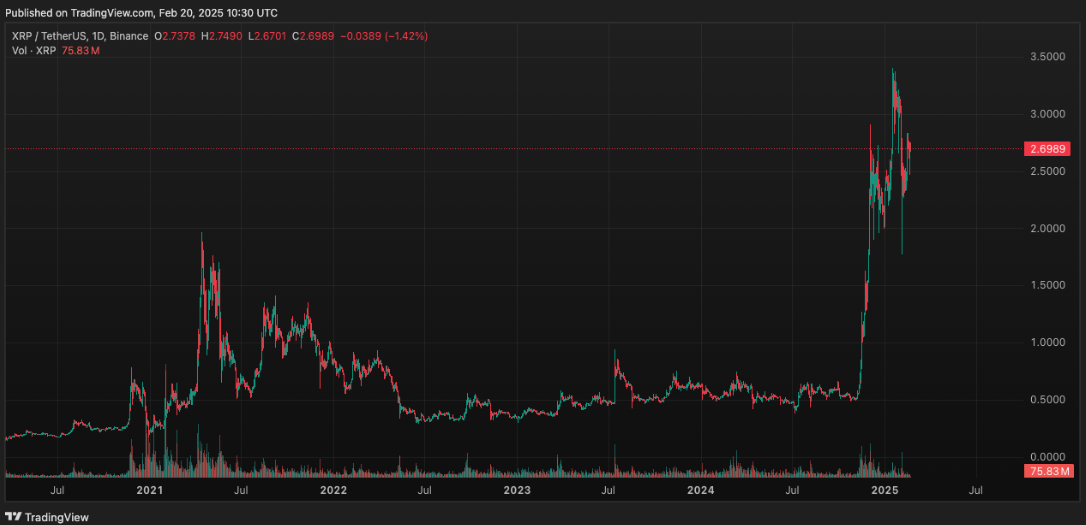Click the 2023 time axis label
This screenshot has width=1086, height=525.
point(517,490)
